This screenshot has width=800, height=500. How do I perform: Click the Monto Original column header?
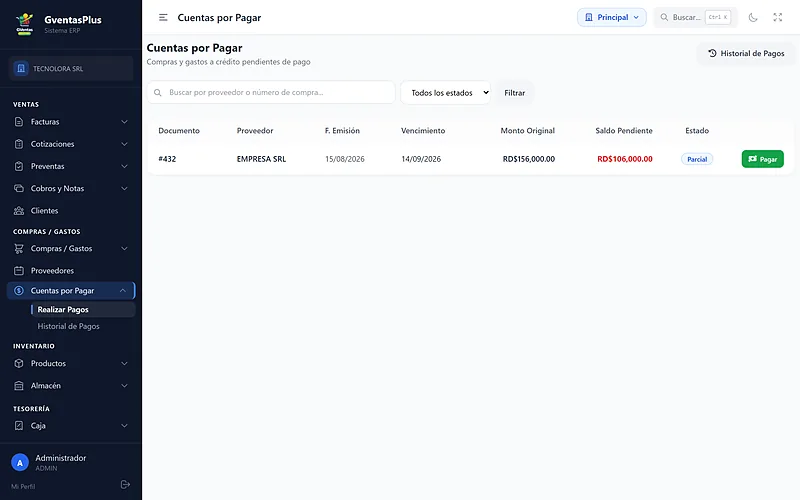pos(528,131)
